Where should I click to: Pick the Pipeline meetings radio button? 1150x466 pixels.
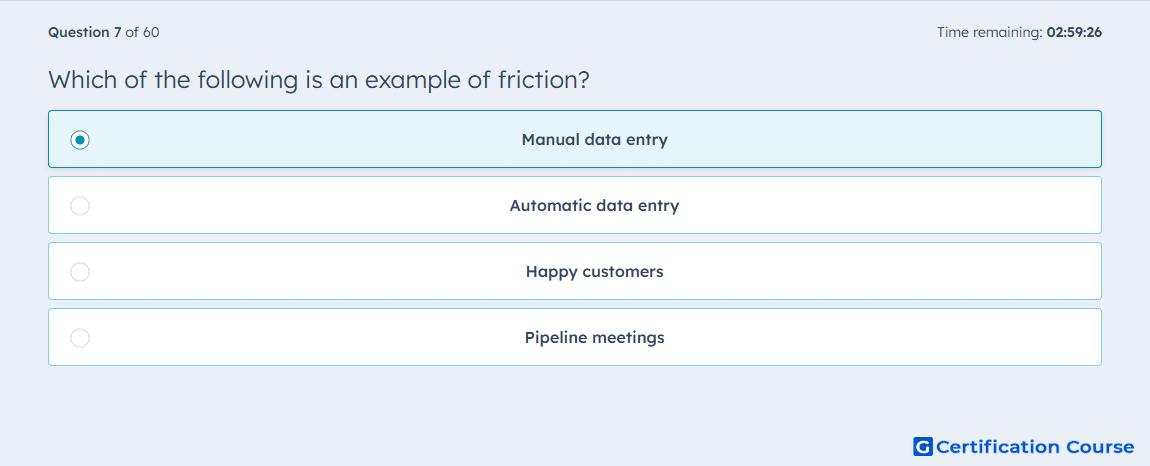(80, 338)
